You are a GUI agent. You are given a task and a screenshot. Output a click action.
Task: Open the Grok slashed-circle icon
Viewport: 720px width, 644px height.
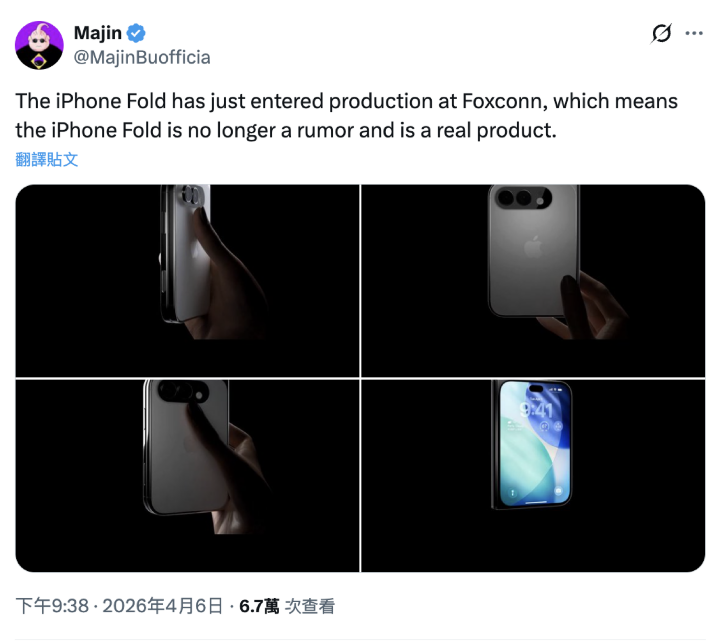coord(661,33)
